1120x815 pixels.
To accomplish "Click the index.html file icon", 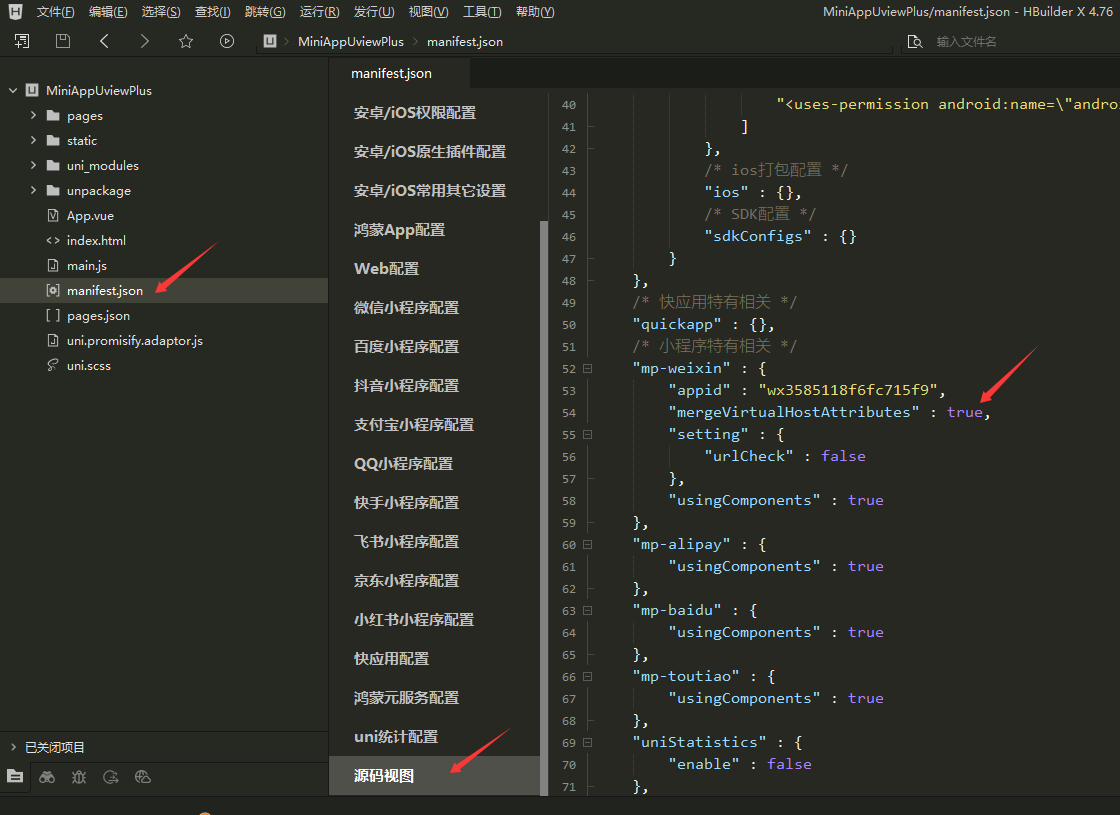I will point(53,240).
